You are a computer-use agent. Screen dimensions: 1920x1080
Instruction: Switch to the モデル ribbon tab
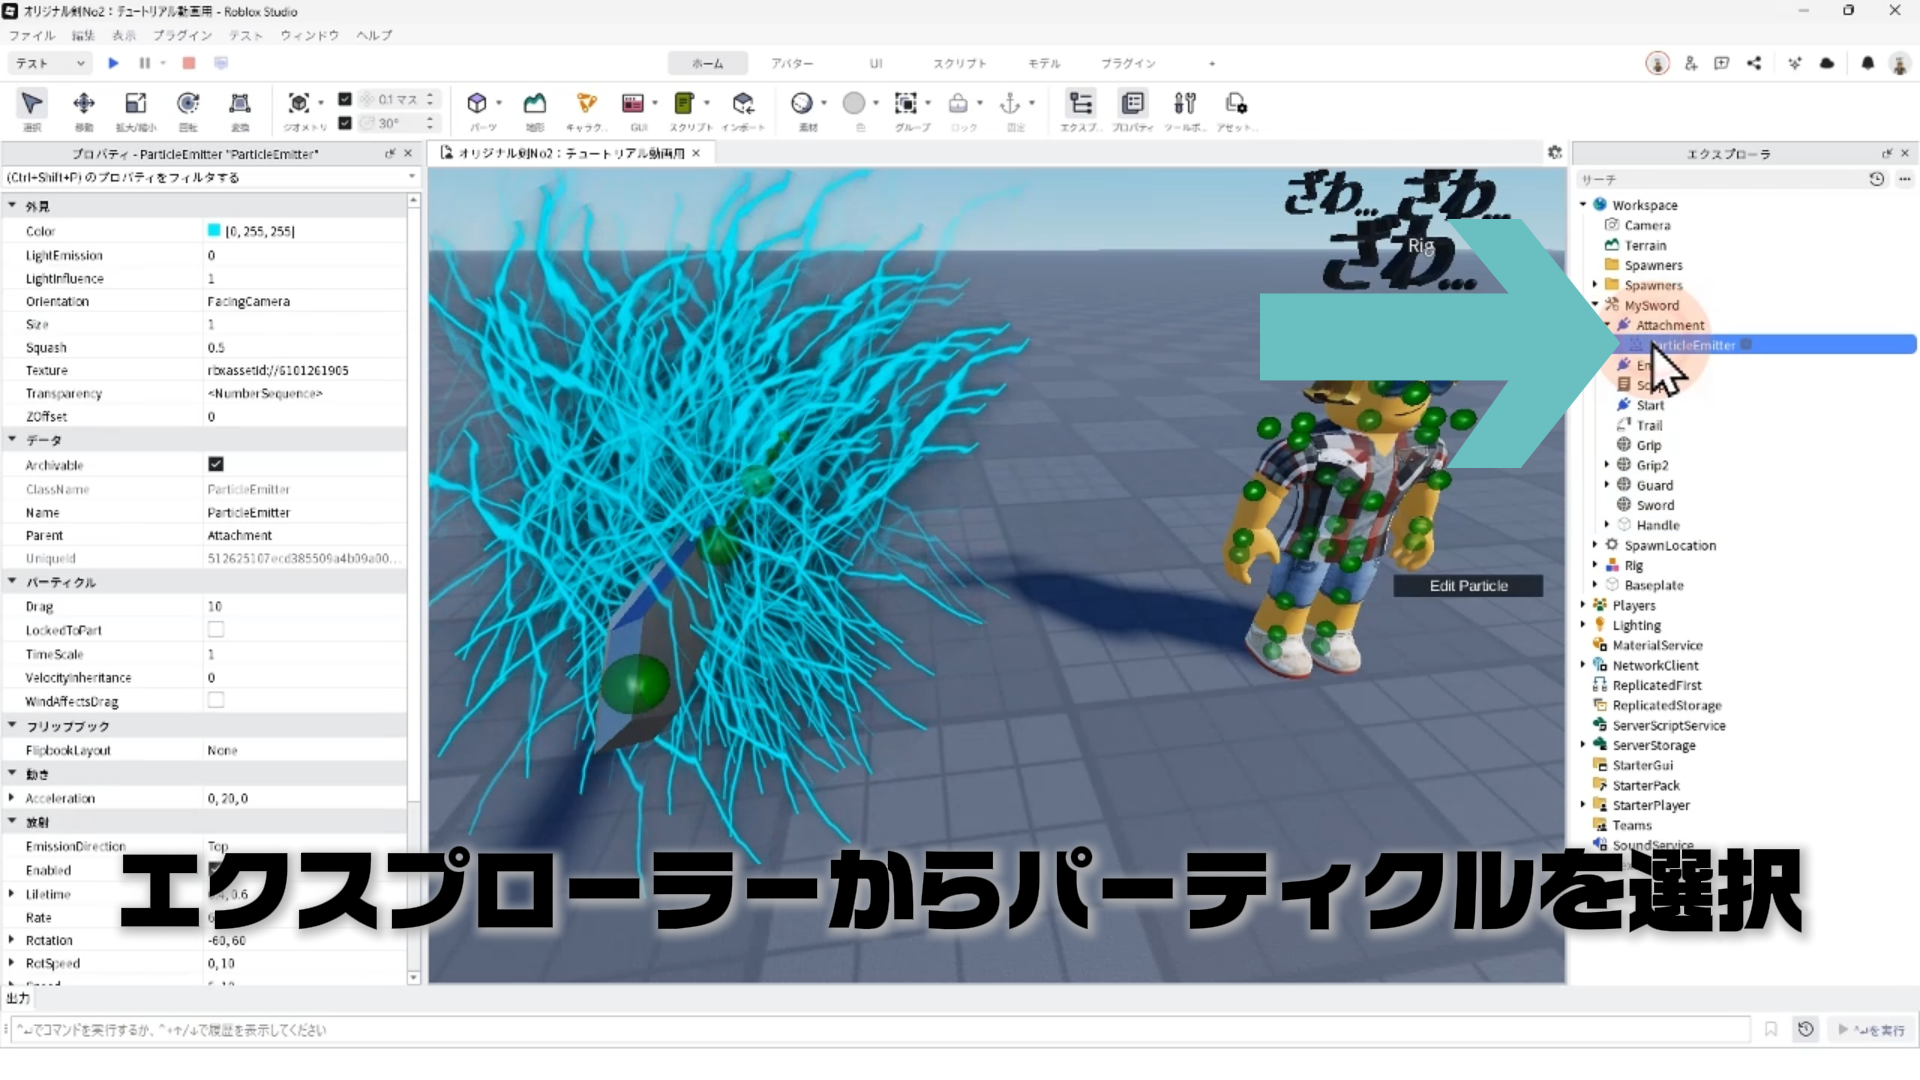click(1044, 63)
